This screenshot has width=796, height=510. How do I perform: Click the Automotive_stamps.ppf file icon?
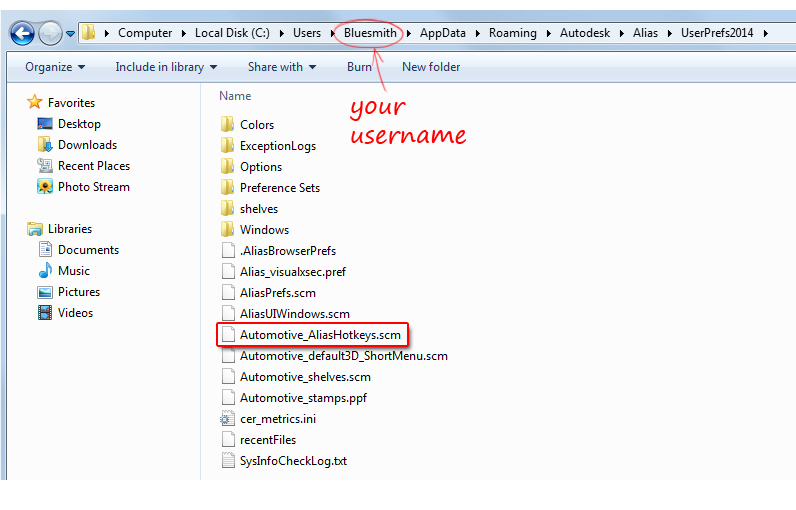click(x=228, y=398)
